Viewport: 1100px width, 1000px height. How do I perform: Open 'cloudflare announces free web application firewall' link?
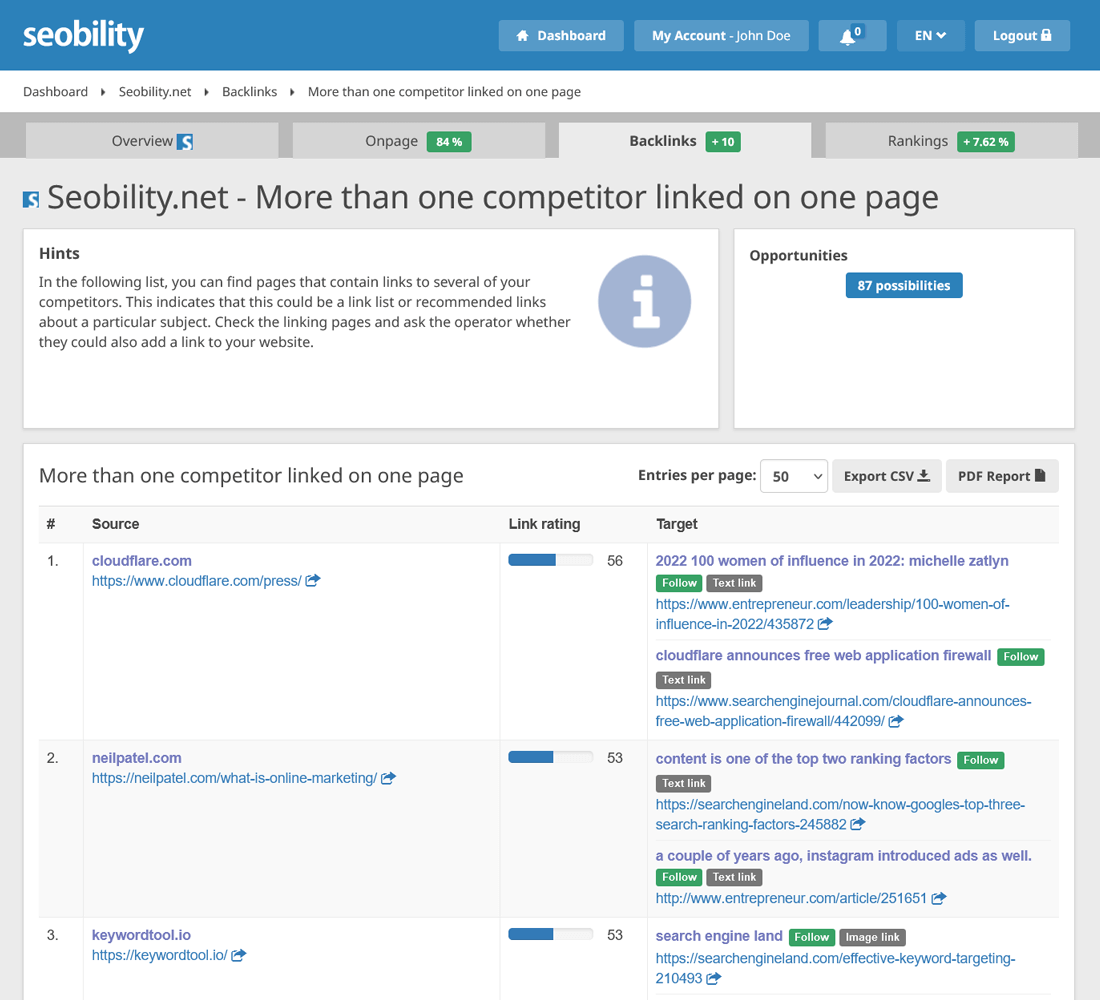pos(823,655)
